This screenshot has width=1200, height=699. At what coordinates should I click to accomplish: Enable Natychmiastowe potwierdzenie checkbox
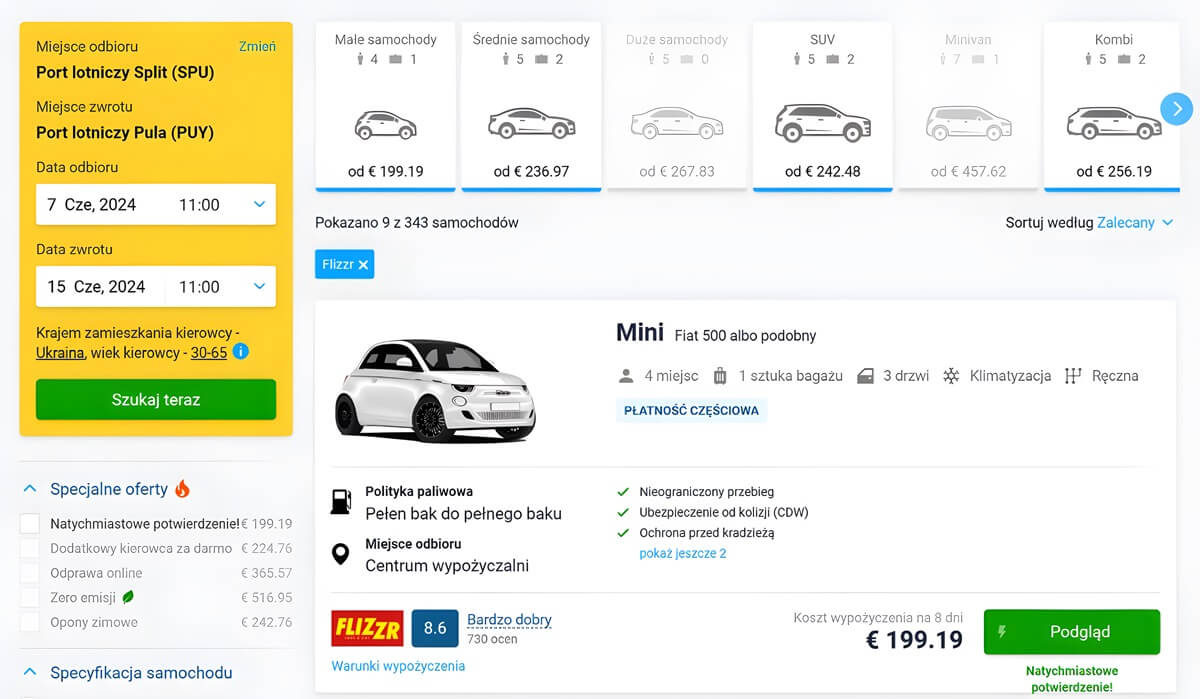point(30,523)
